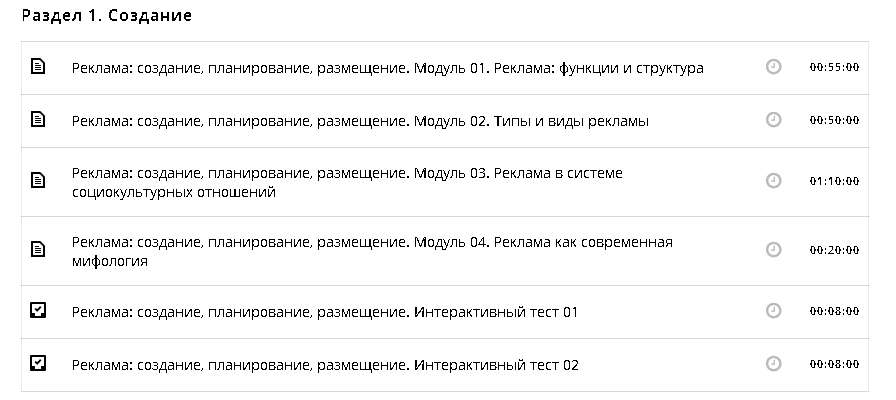Start Интерактивный тест 01
The width and height of the screenshot is (896, 400).
325,312
